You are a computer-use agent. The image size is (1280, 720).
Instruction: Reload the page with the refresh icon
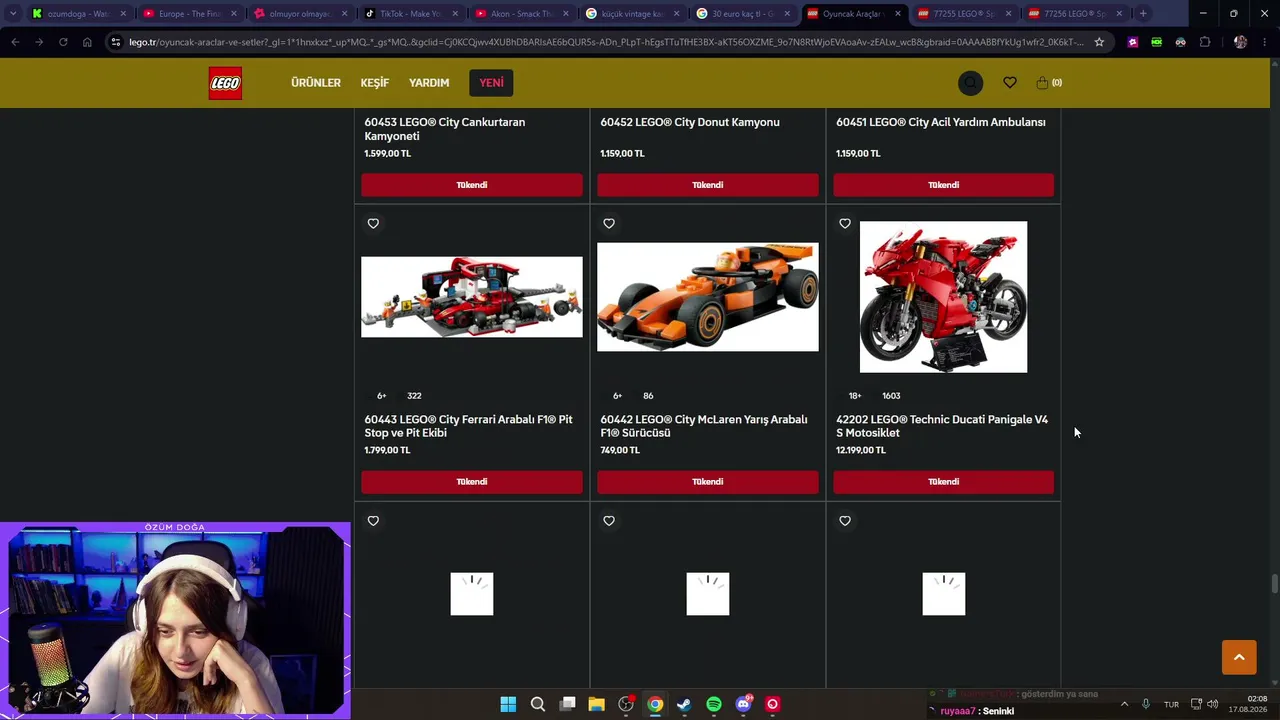[x=63, y=42]
